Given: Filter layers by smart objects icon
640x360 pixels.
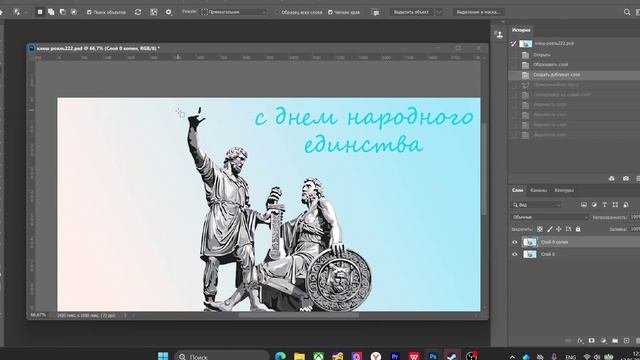Looking at the screenshot, I should point(626,205).
